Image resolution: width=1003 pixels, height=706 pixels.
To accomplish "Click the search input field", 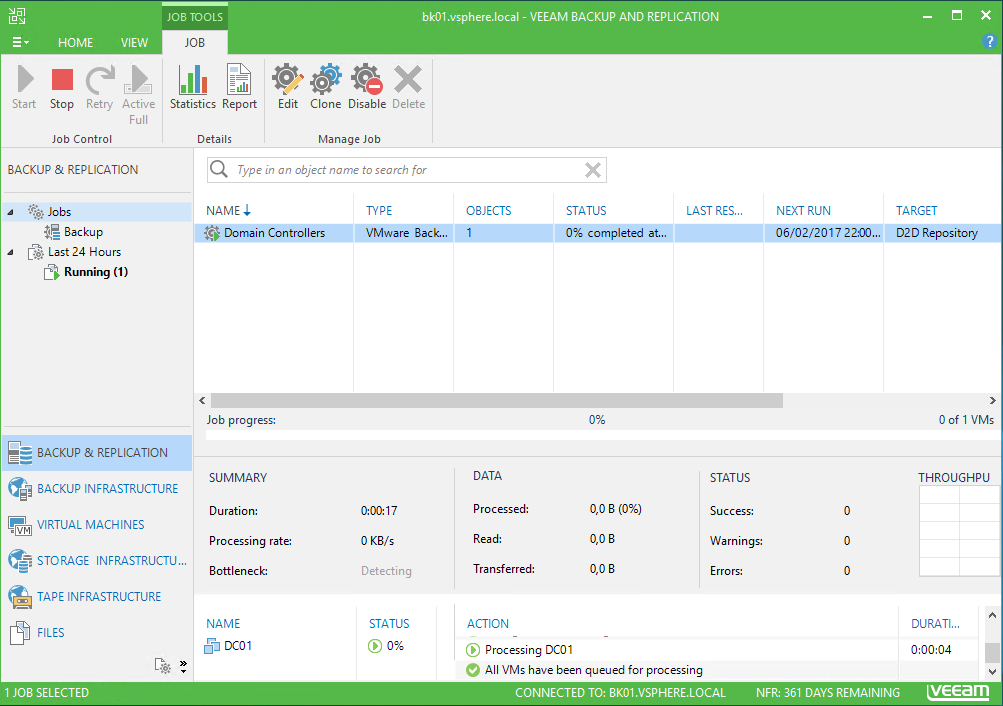I will [x=407, y=170].
